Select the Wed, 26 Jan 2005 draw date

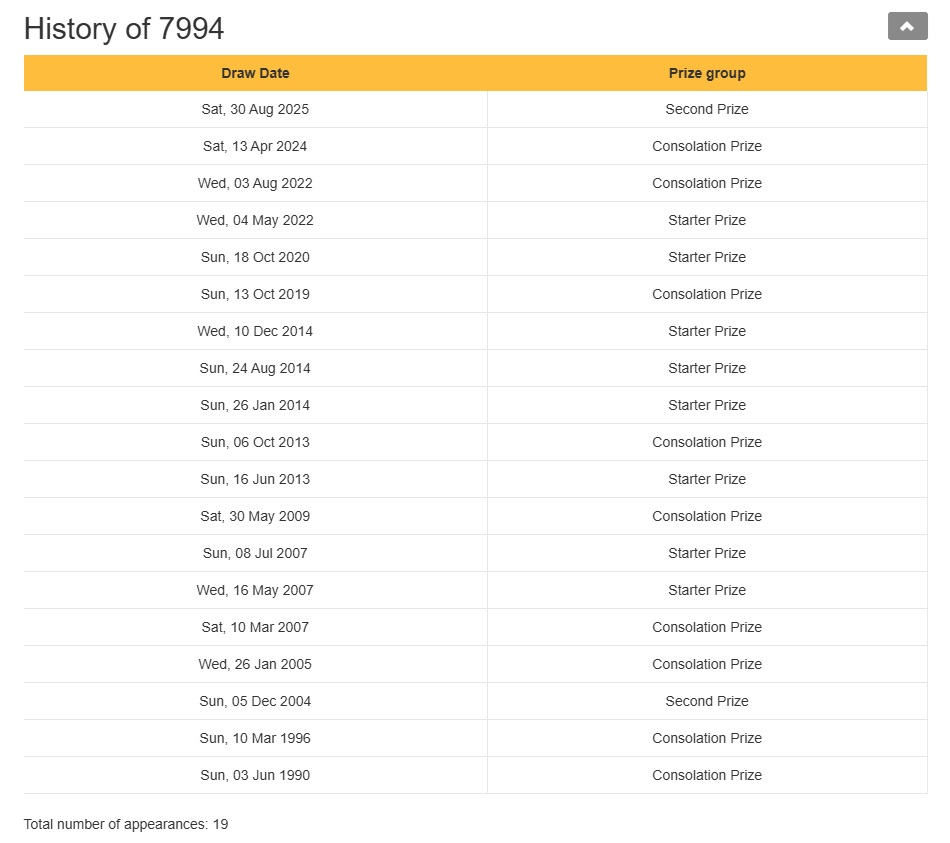click(x=255, y=664)
